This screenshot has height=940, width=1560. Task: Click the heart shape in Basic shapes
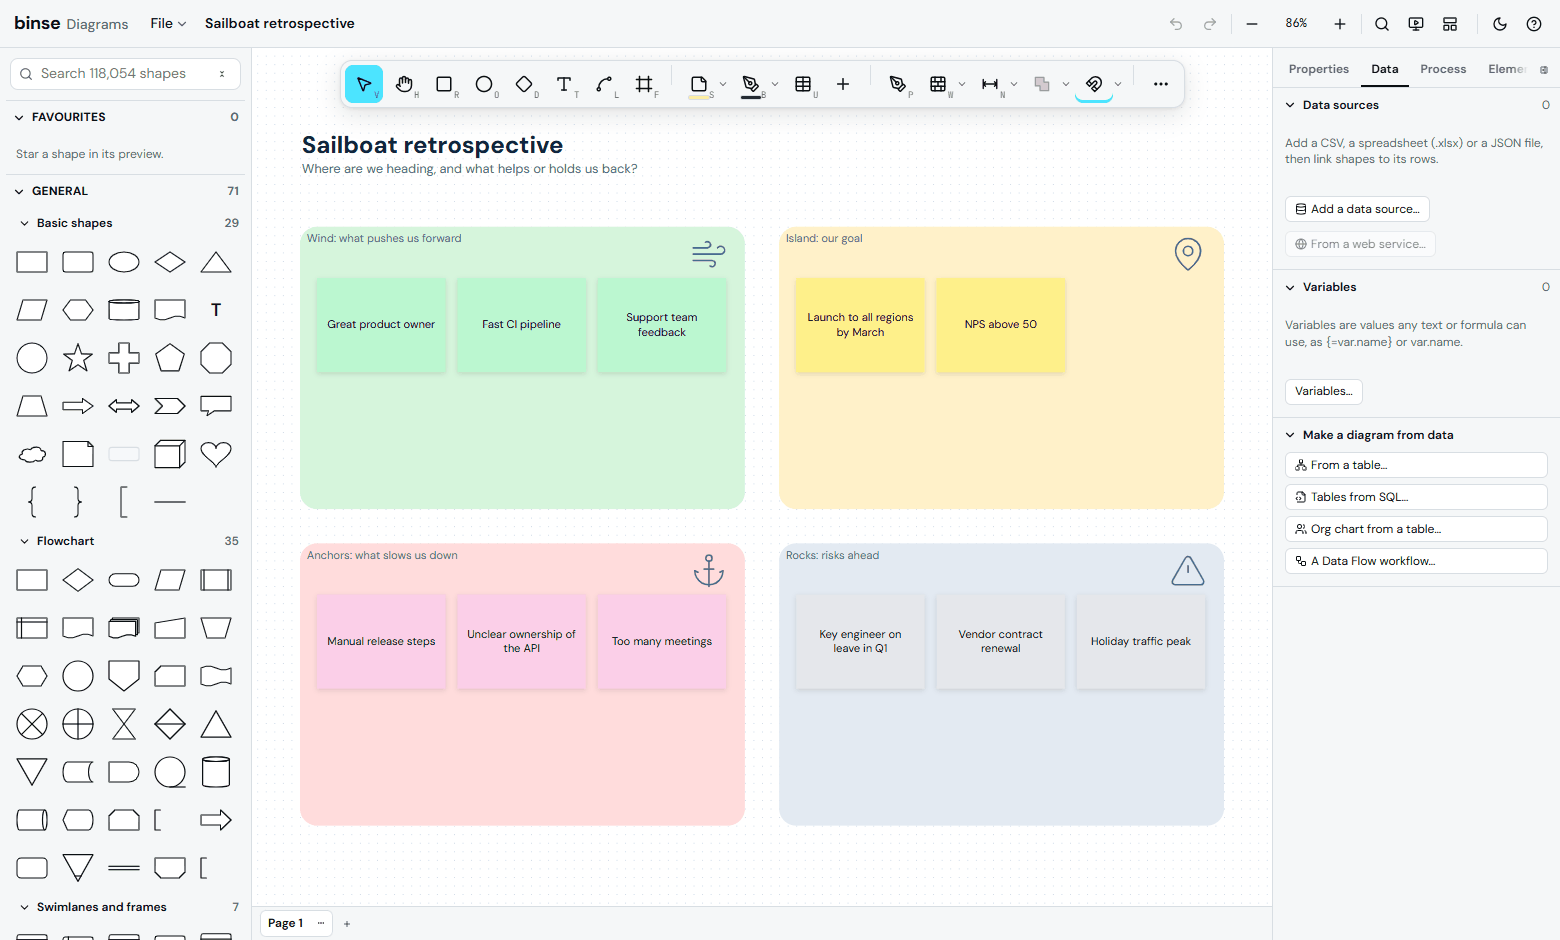pyautogui.click(x=216, y=454)
